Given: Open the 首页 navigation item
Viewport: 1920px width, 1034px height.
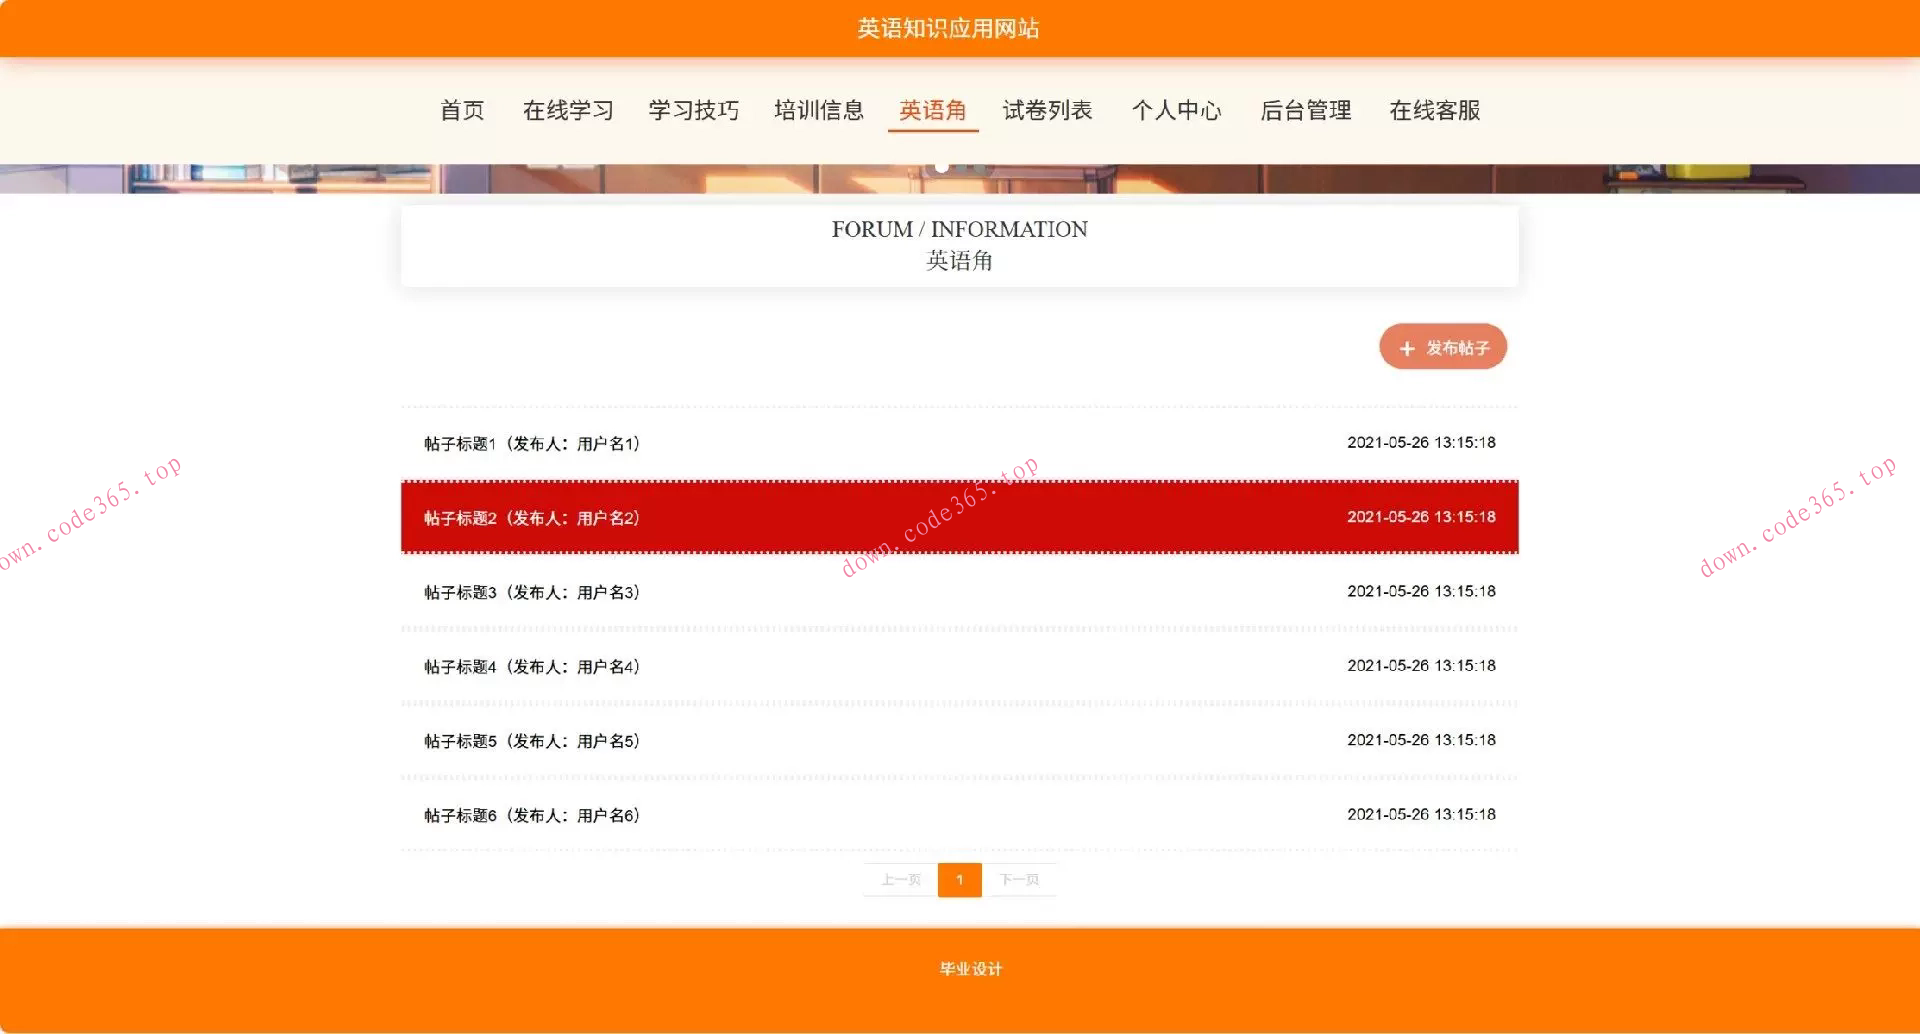Looking at the screenshot, I should pyautogui.click(x=461, y=111).
